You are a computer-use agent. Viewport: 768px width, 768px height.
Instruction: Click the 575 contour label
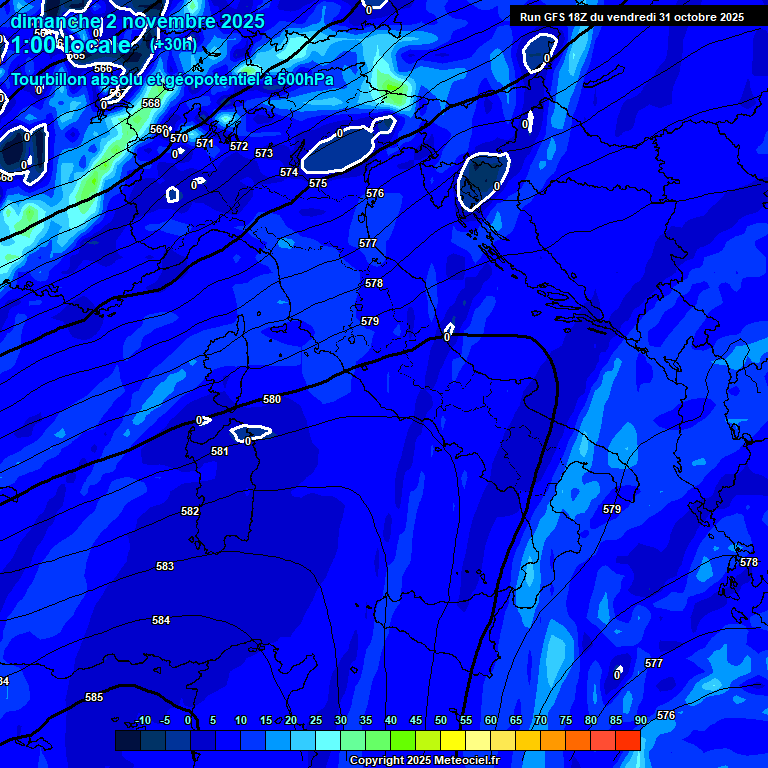pyautogui.click(x=318, y=183)
